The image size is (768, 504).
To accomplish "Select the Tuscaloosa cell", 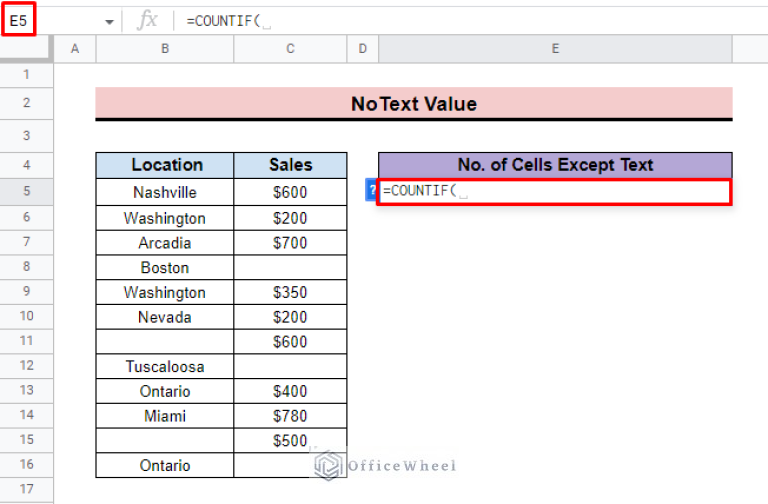I will [165, 366].
